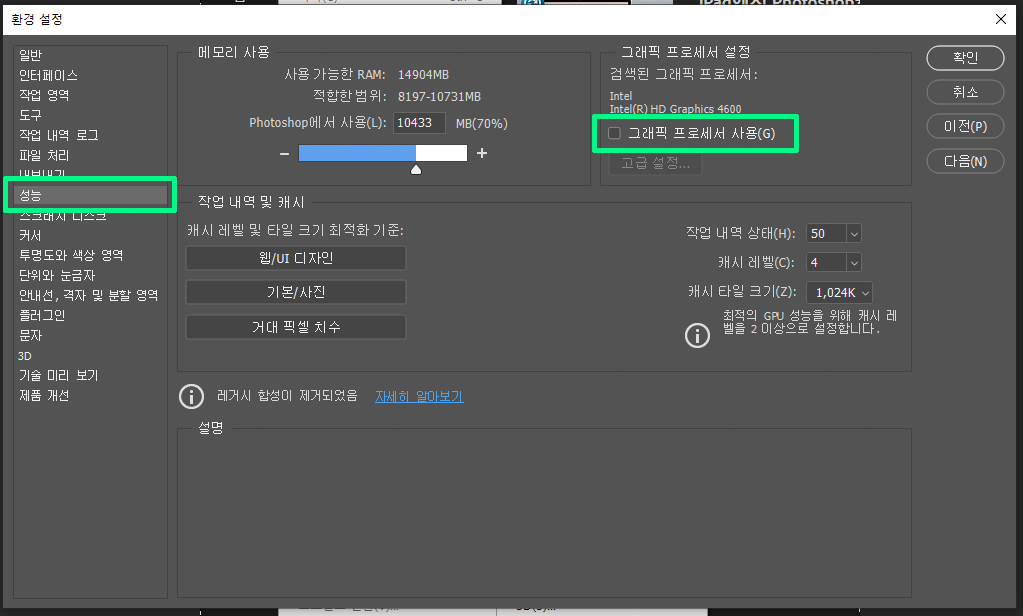This screenshot has width=1023, height=616.
Task: Click the memory usage slider bar
Action: pyautogui.click(x=383, y=153)
